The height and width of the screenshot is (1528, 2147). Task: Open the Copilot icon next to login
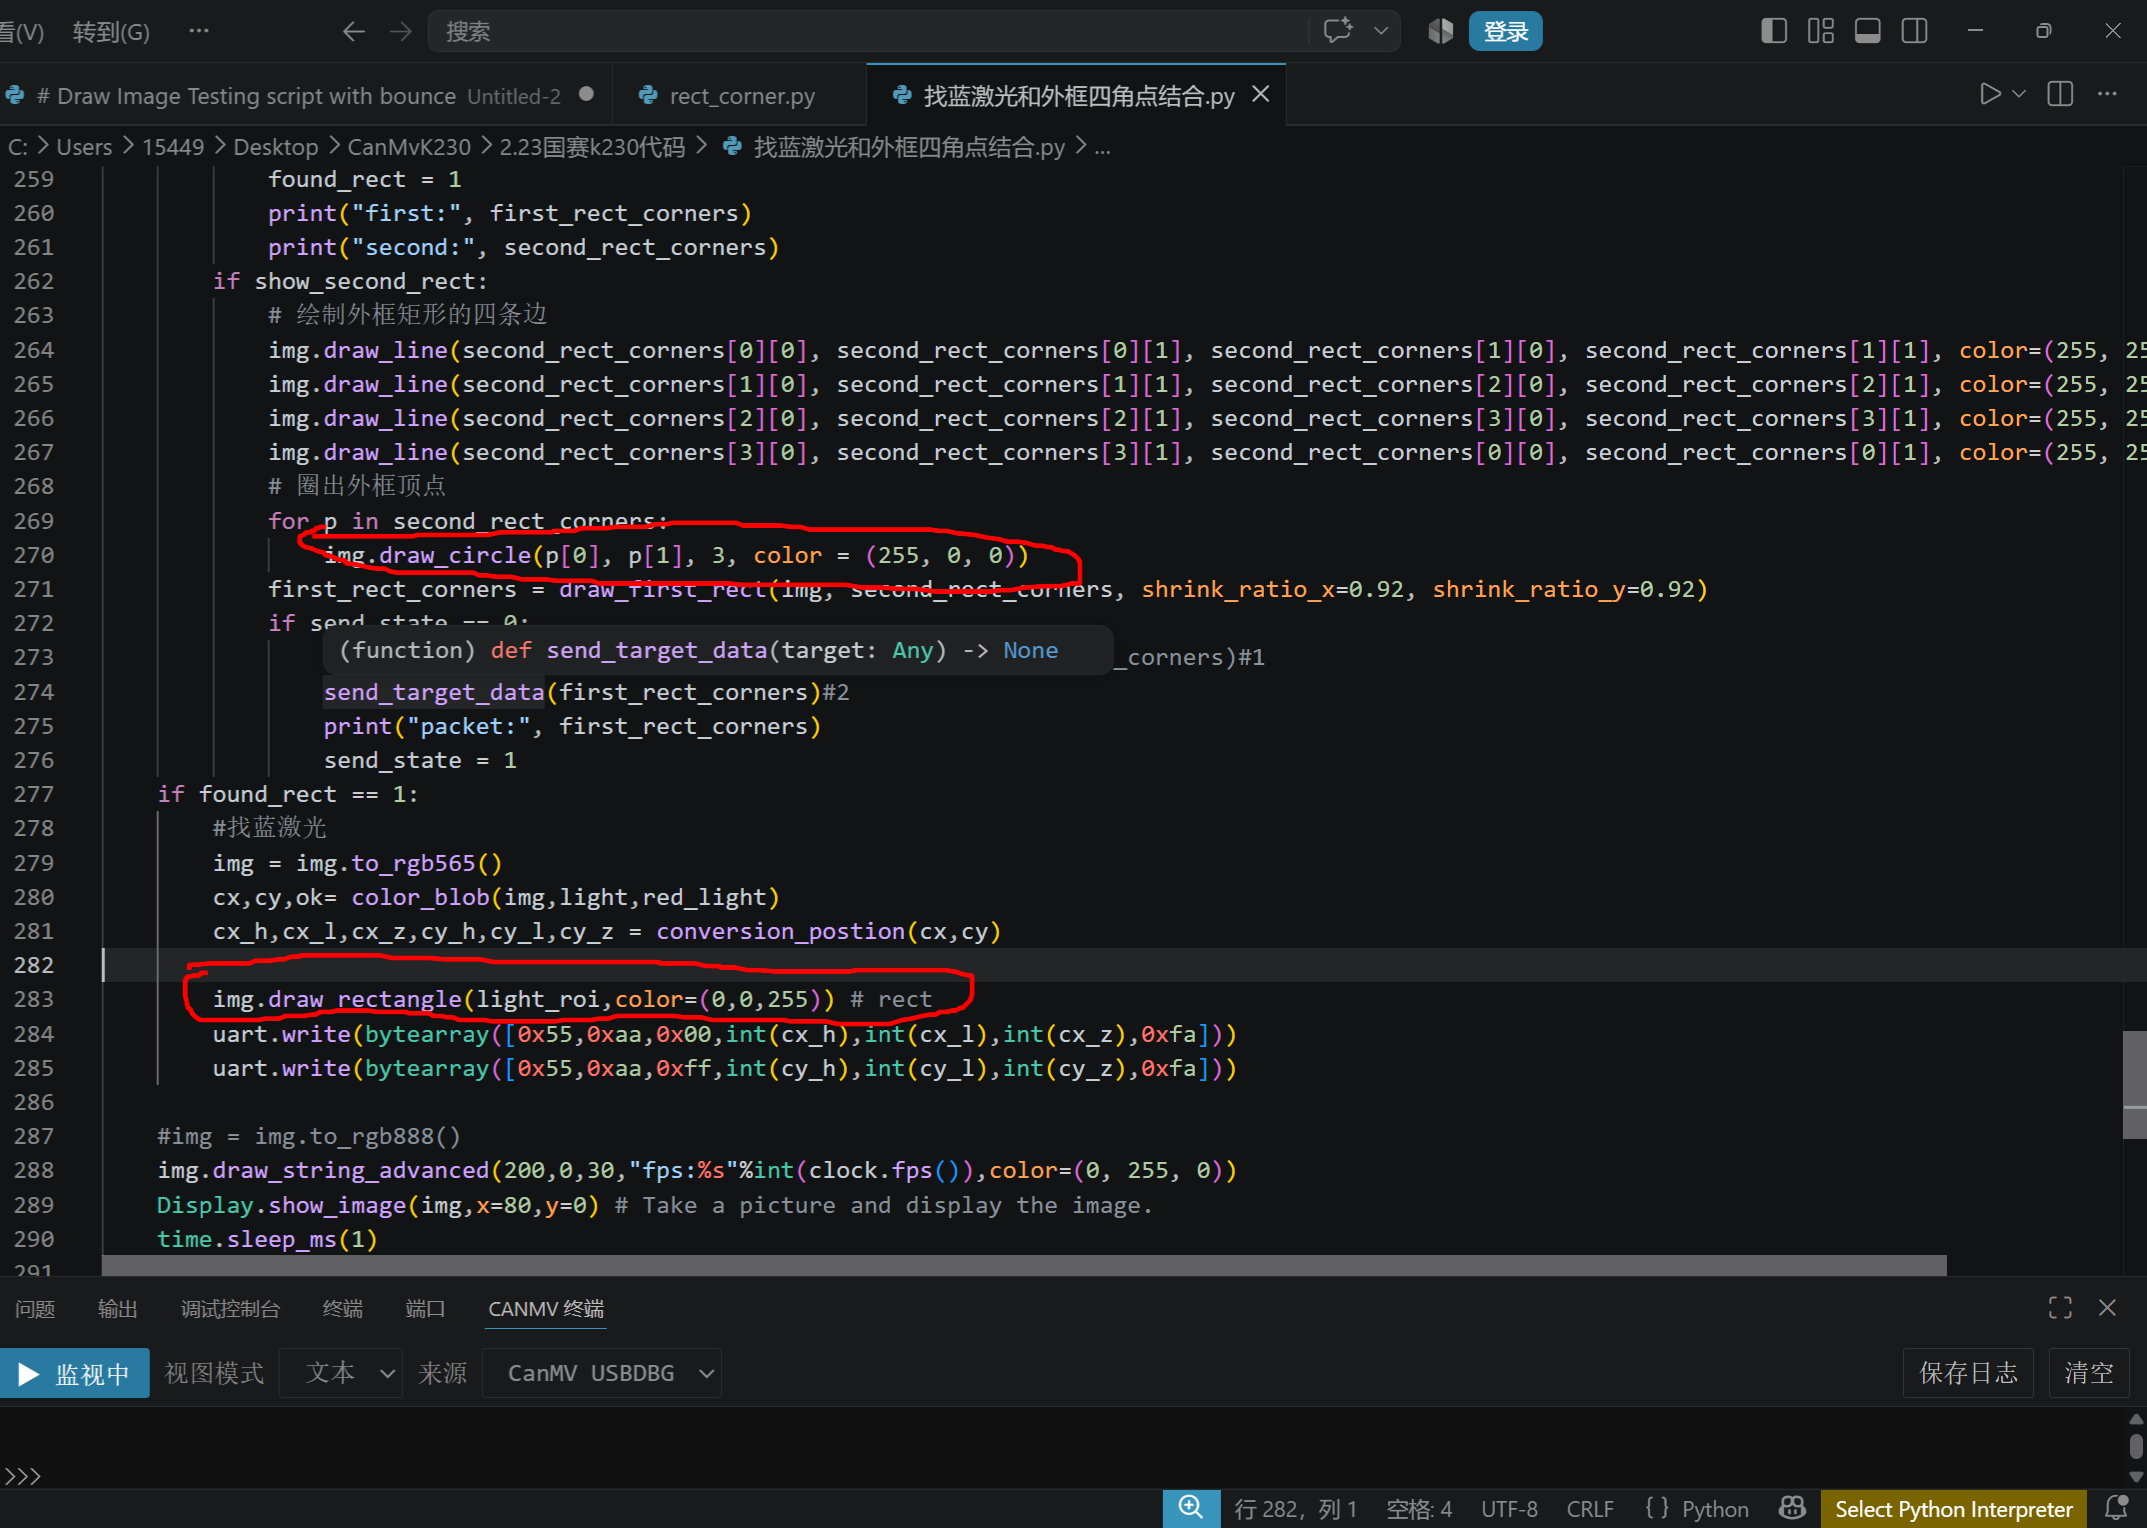click(1440, 31)
